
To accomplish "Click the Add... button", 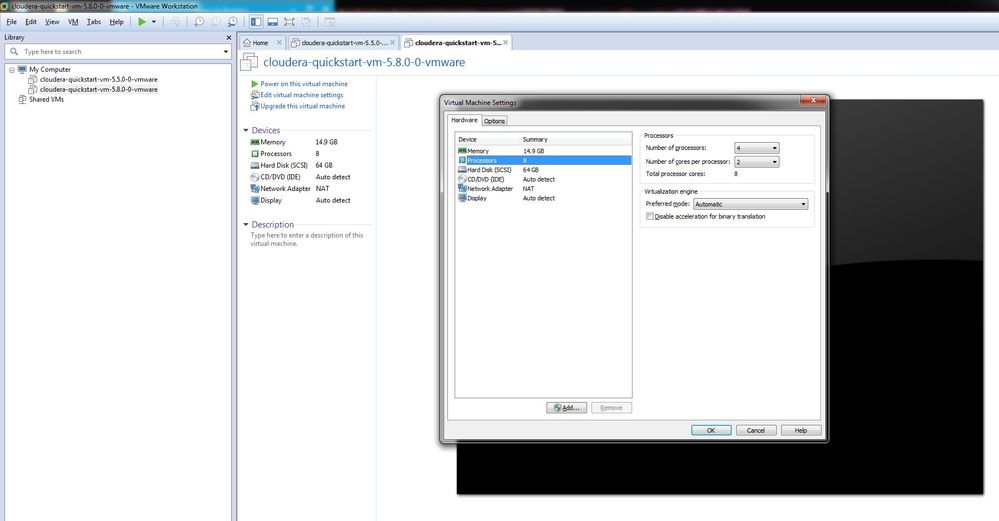I will point(566,408).
